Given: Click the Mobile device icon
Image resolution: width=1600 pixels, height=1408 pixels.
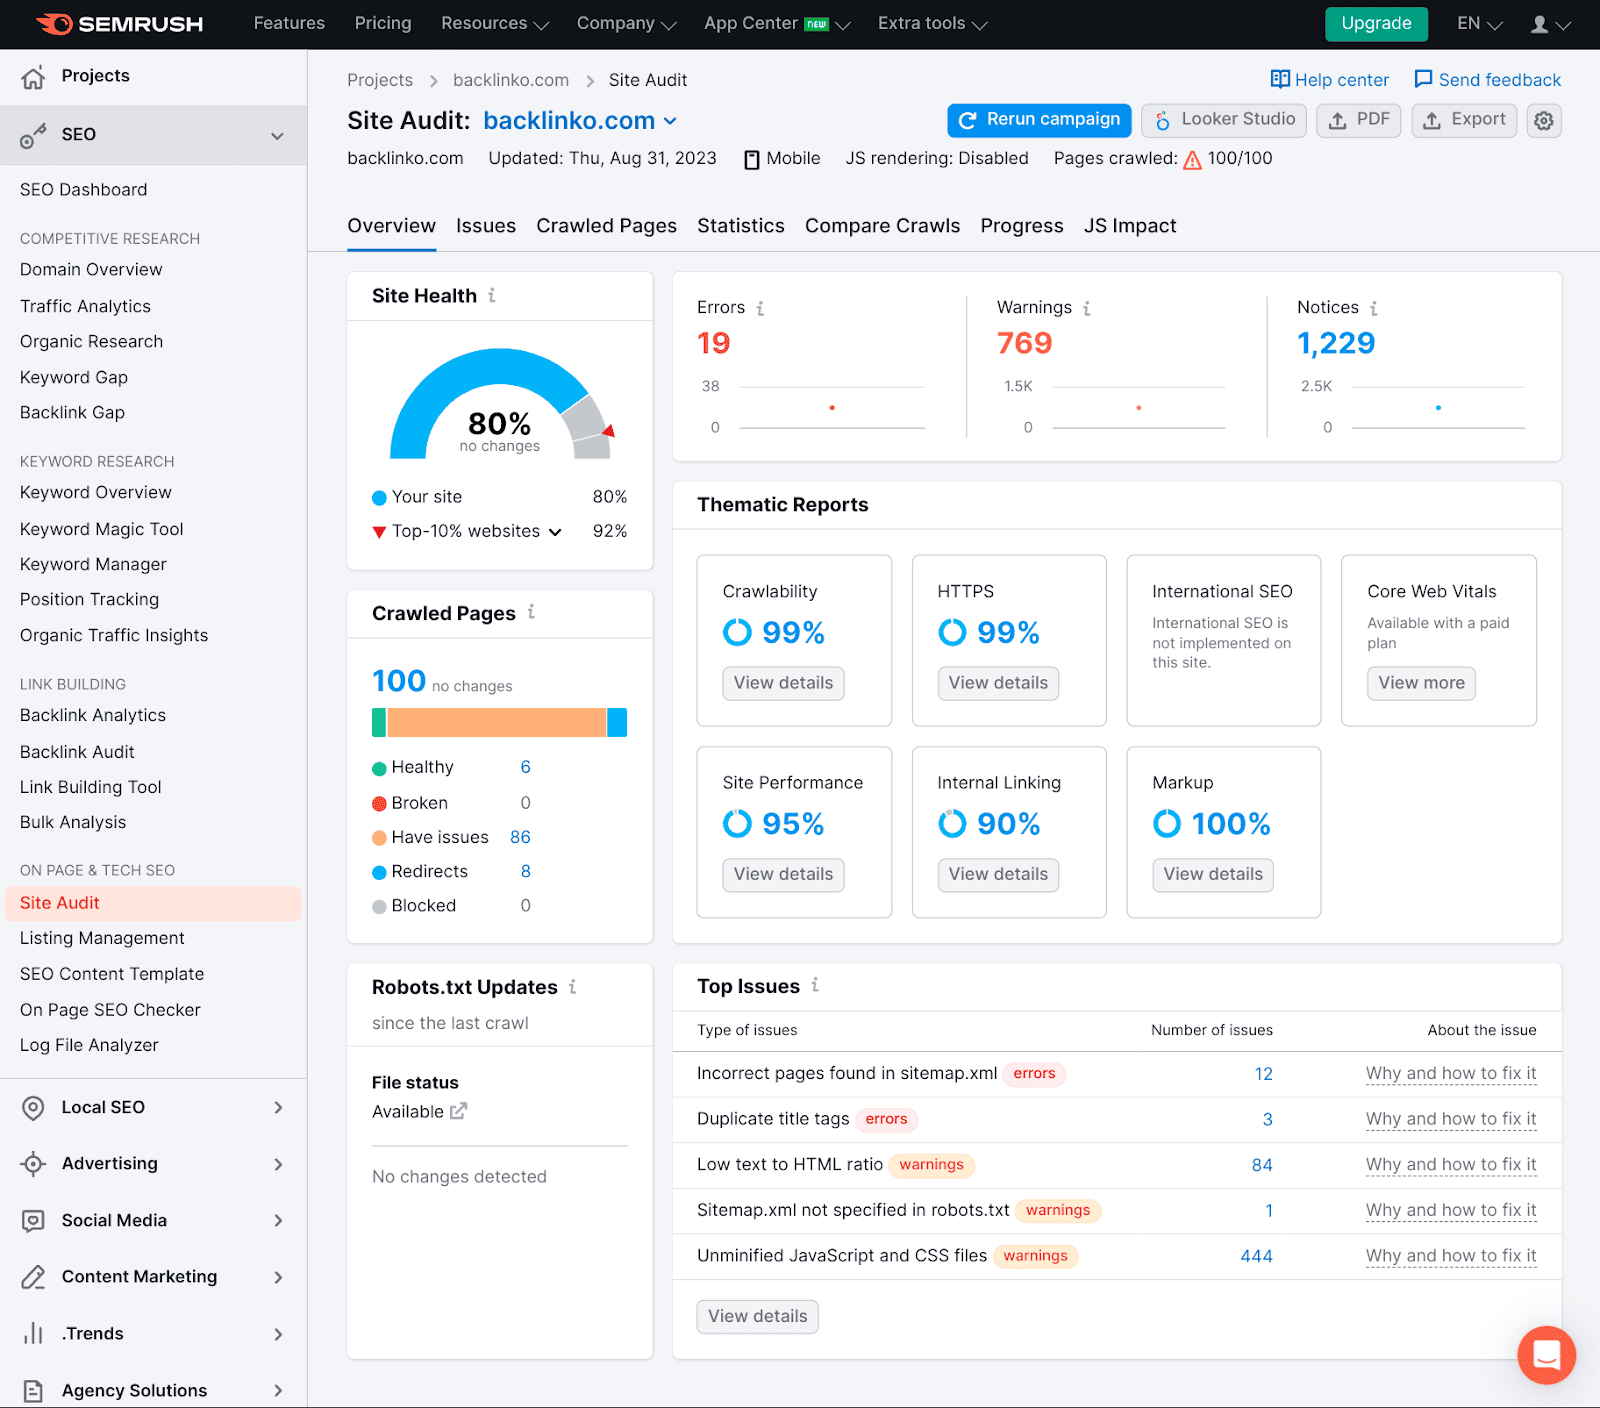Looking at the screenshot, I should (752, 160).
